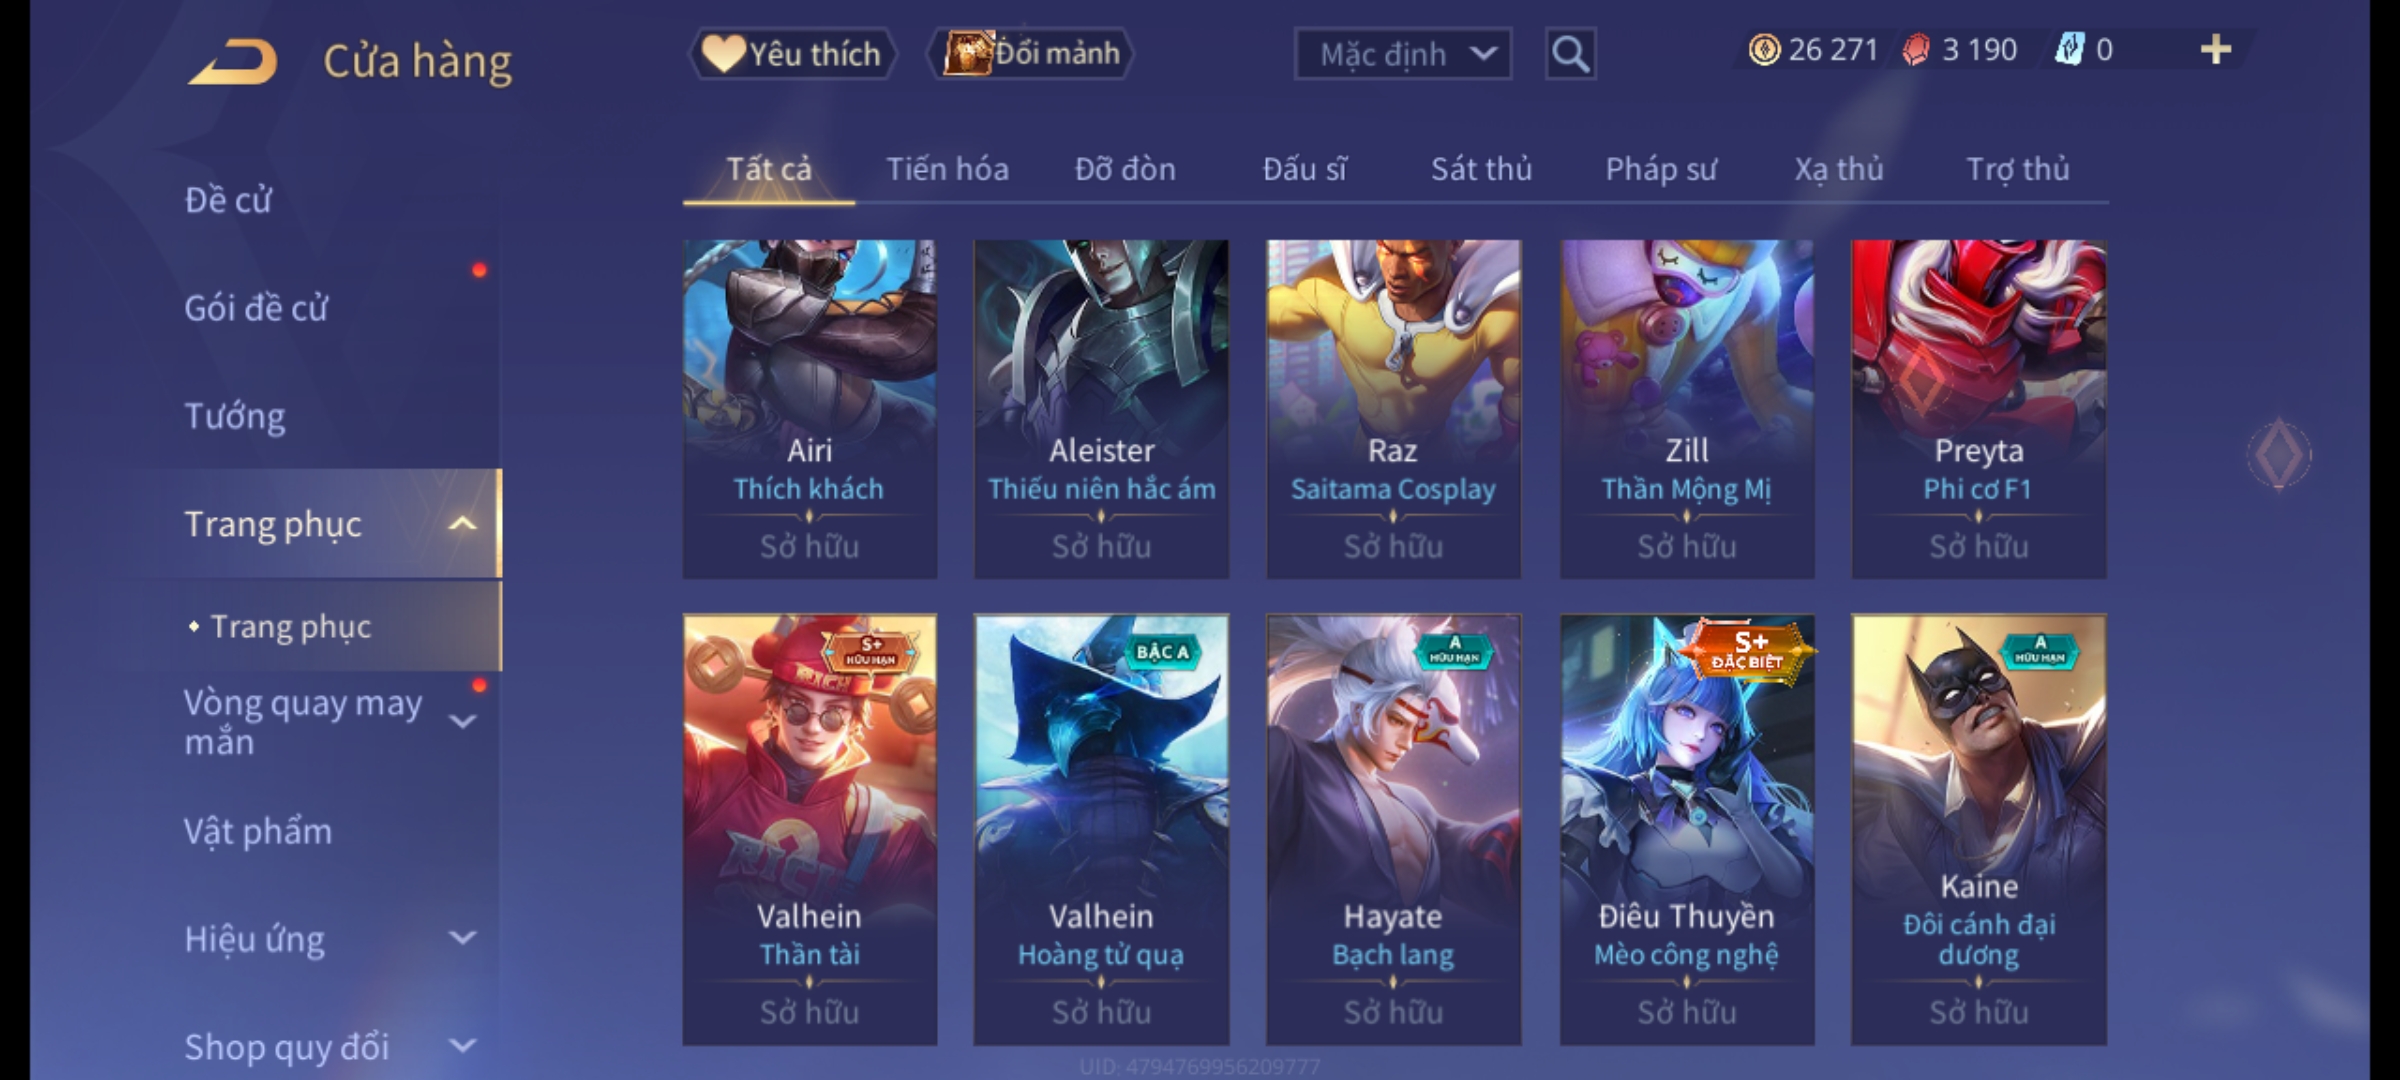Tap the golden back arrow icon
2400x1080 pixels.
232,62
